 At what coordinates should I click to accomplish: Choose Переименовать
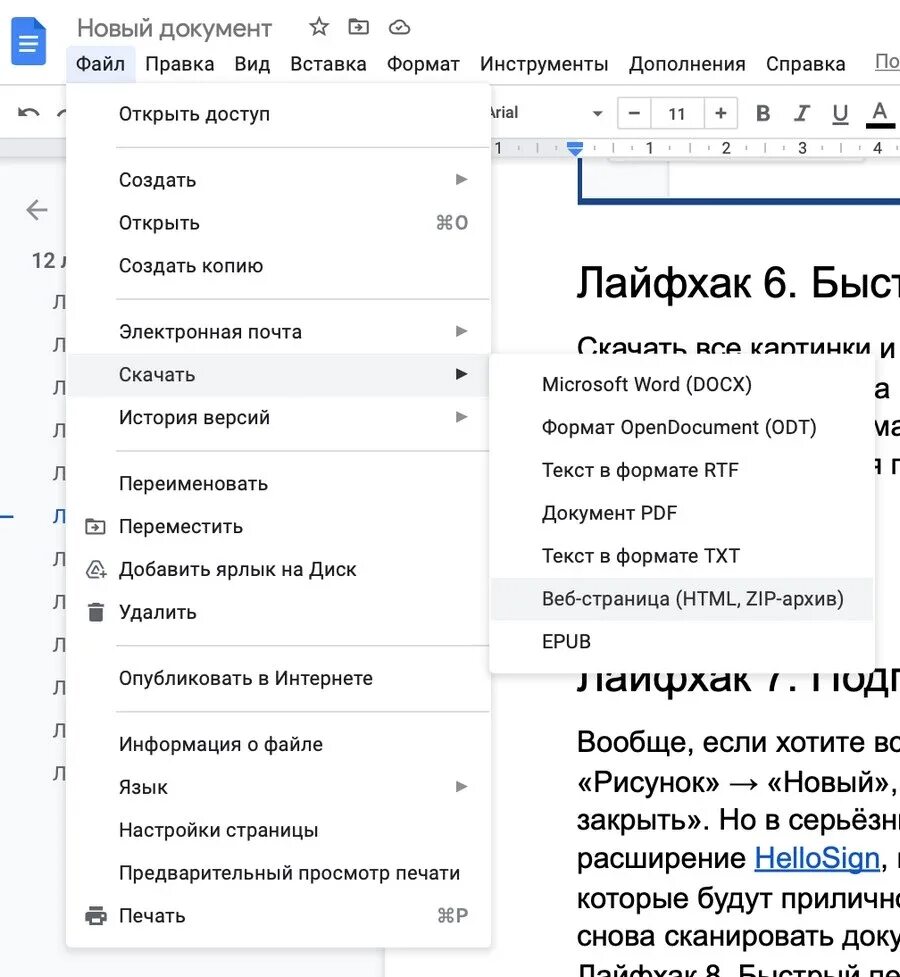point(278,484)
